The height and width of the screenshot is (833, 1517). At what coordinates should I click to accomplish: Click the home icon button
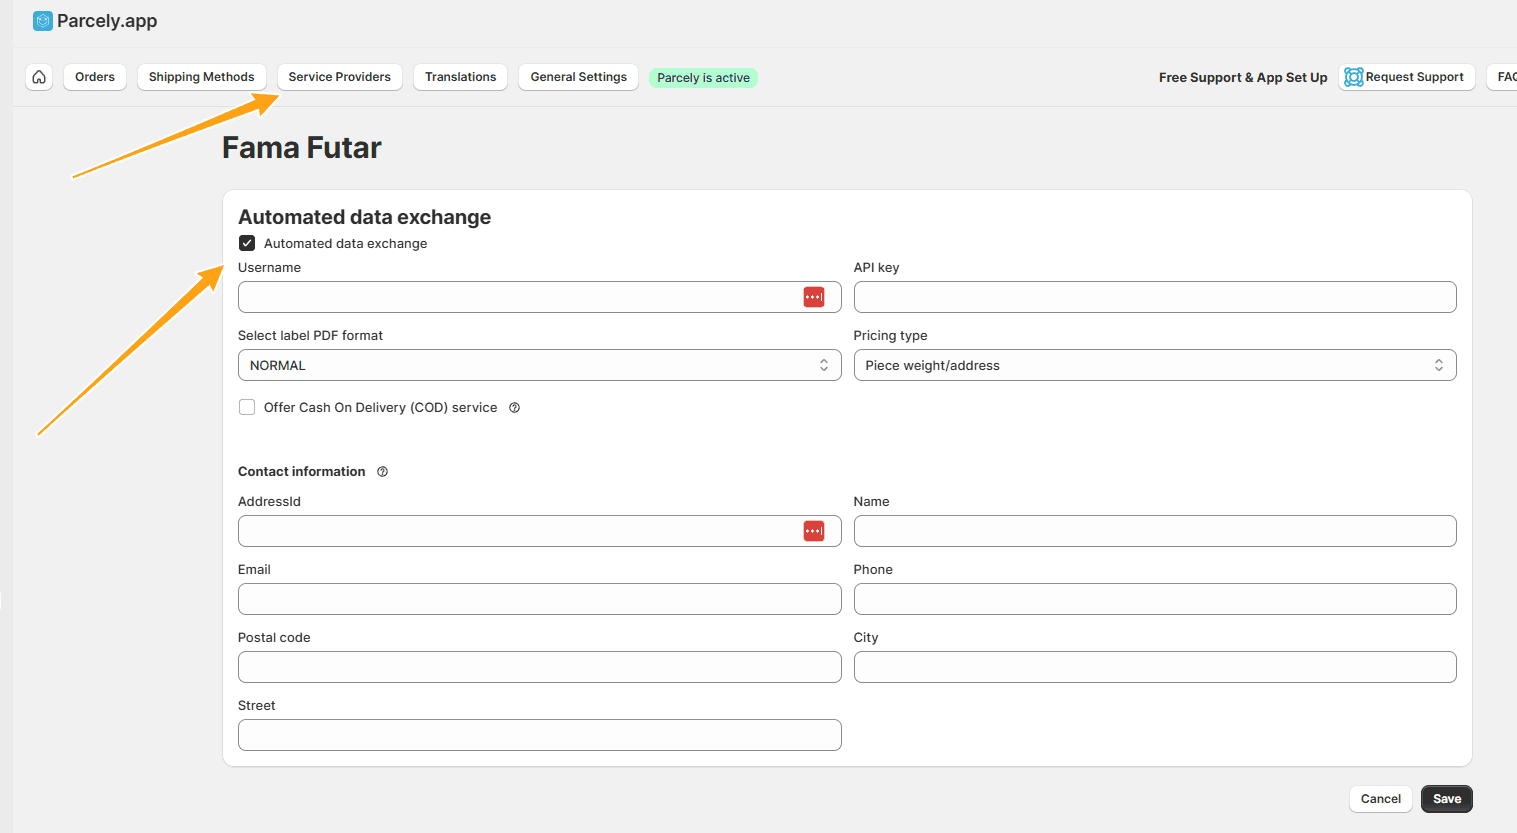(39, 77)
